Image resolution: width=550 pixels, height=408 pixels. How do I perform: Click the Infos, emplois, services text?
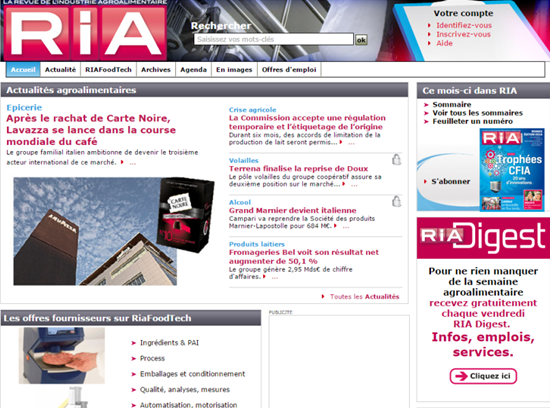483,344
